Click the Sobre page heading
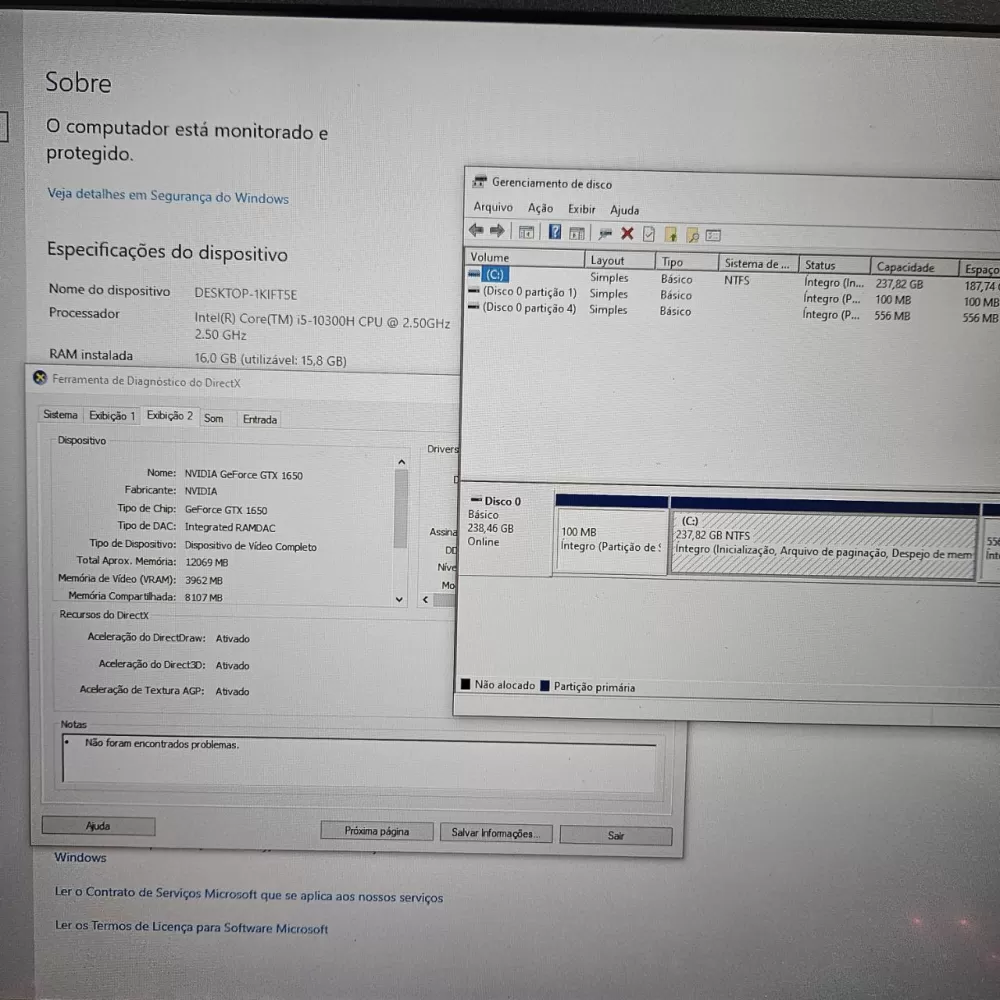The height and width of the screenshot is (1000, 1000). point(78,83)
